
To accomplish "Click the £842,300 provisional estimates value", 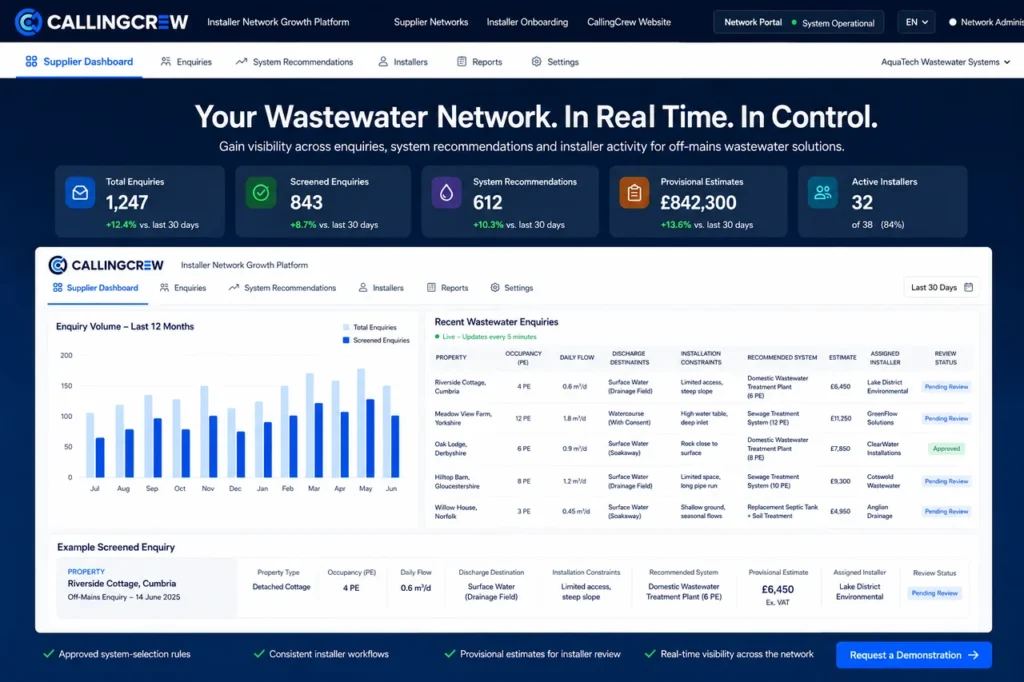I will [698, 203].
